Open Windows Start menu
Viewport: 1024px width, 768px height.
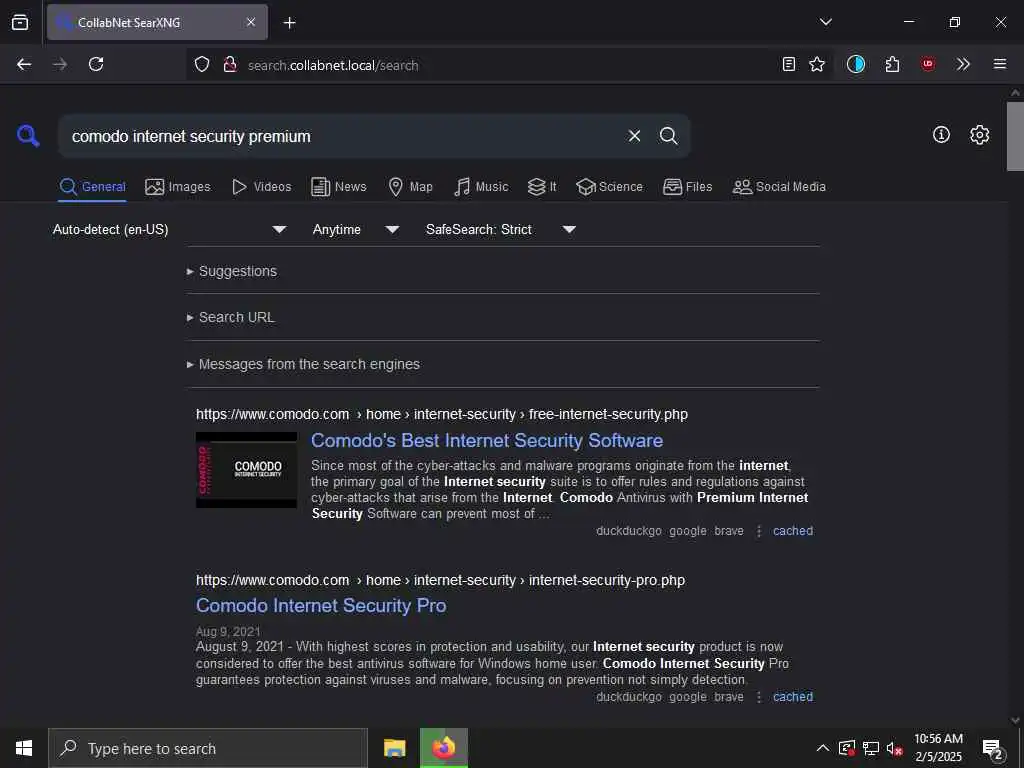pyautogui.click(x=24, y=748)
